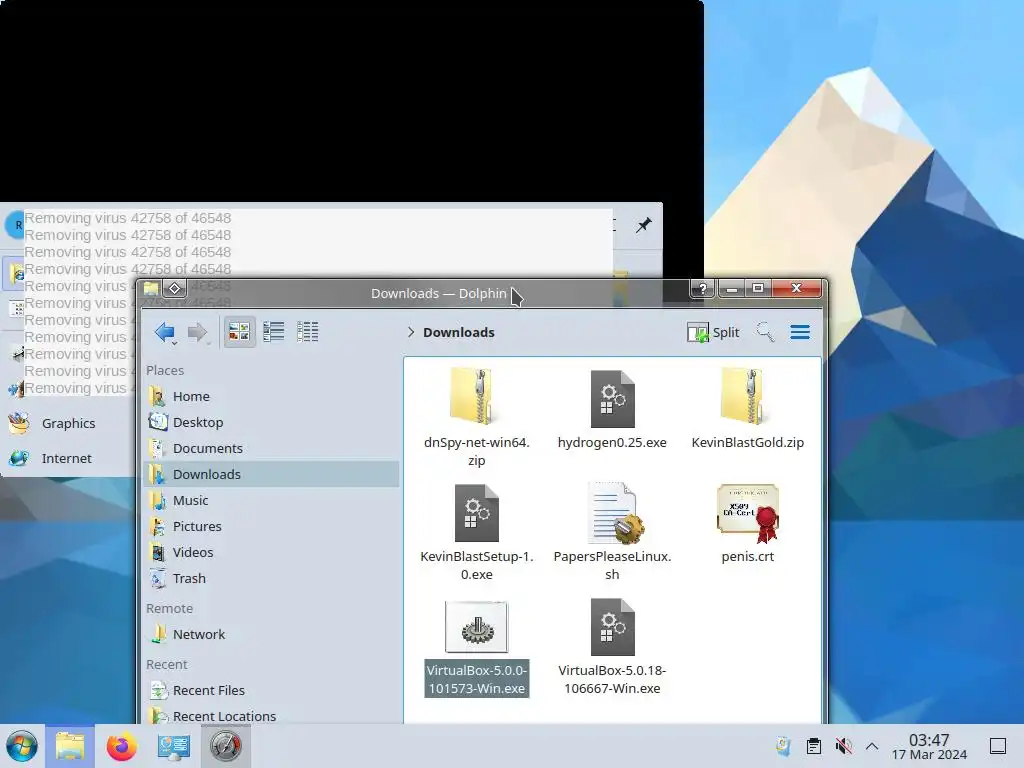Maximize the Dolphin window
This screenshot has width=1024, height=768.
[758, 289]
